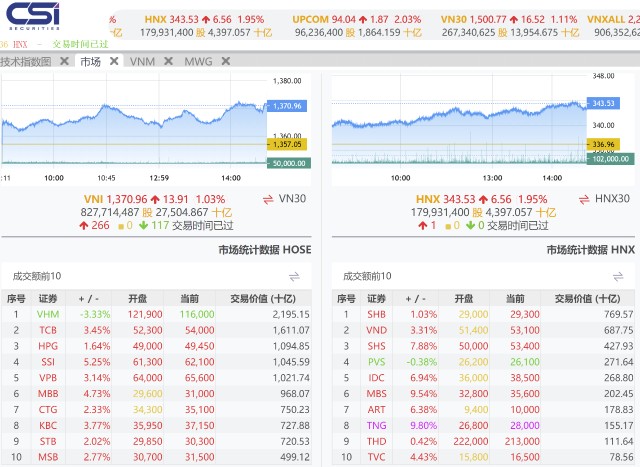This screenshot has height=467, width=640.
Task: Sort HNX table by + / - column
Action: click(x=416, y=299)
